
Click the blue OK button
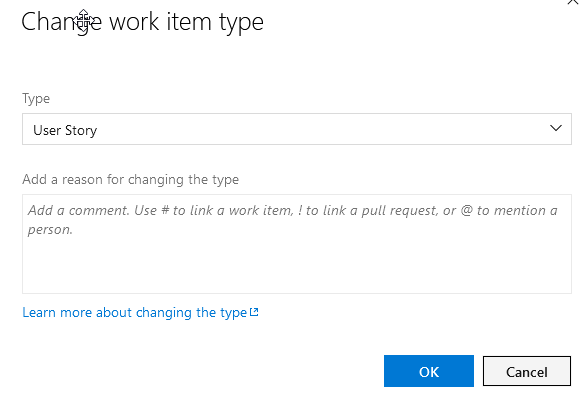coord(429,371)
